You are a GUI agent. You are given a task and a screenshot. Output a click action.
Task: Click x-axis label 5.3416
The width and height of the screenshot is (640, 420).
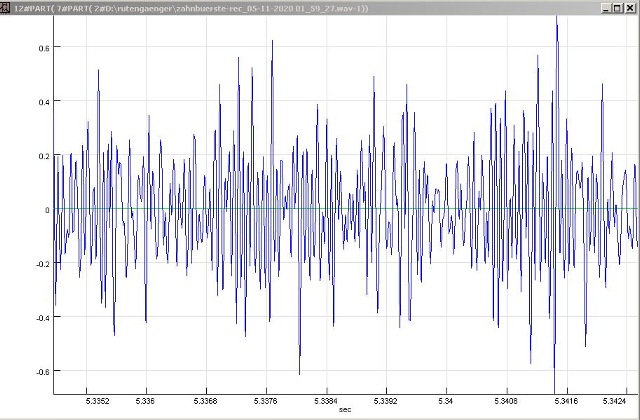point(567,401)
